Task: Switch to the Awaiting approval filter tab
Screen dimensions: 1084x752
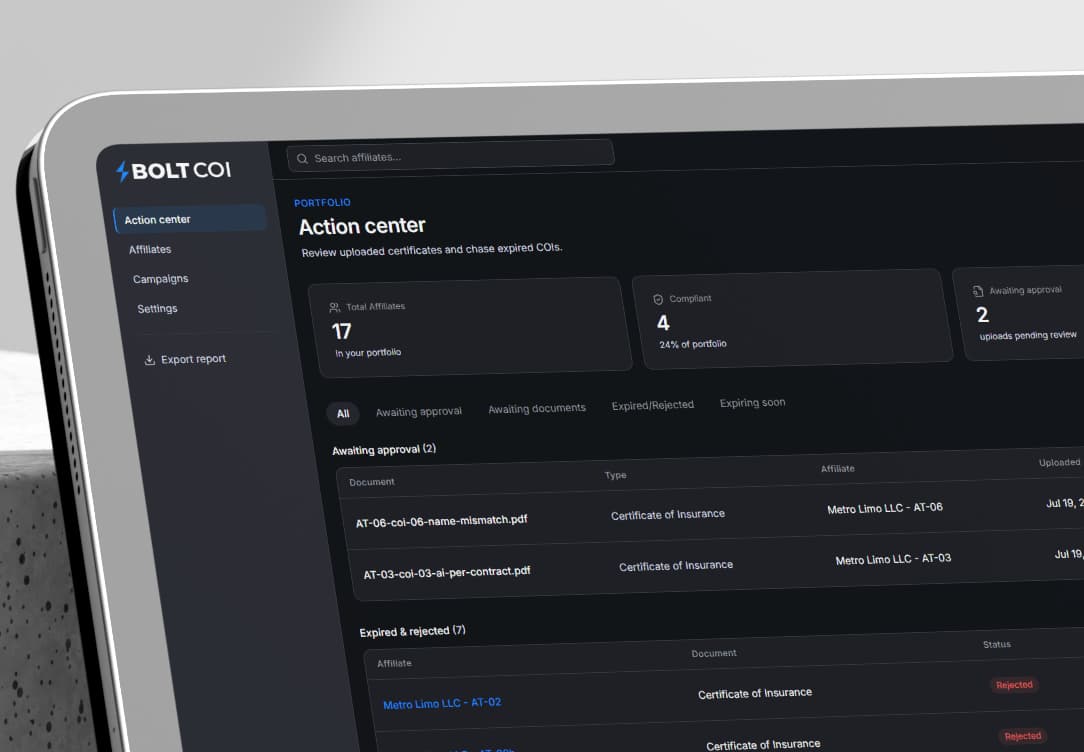Action: click(419, 412)
